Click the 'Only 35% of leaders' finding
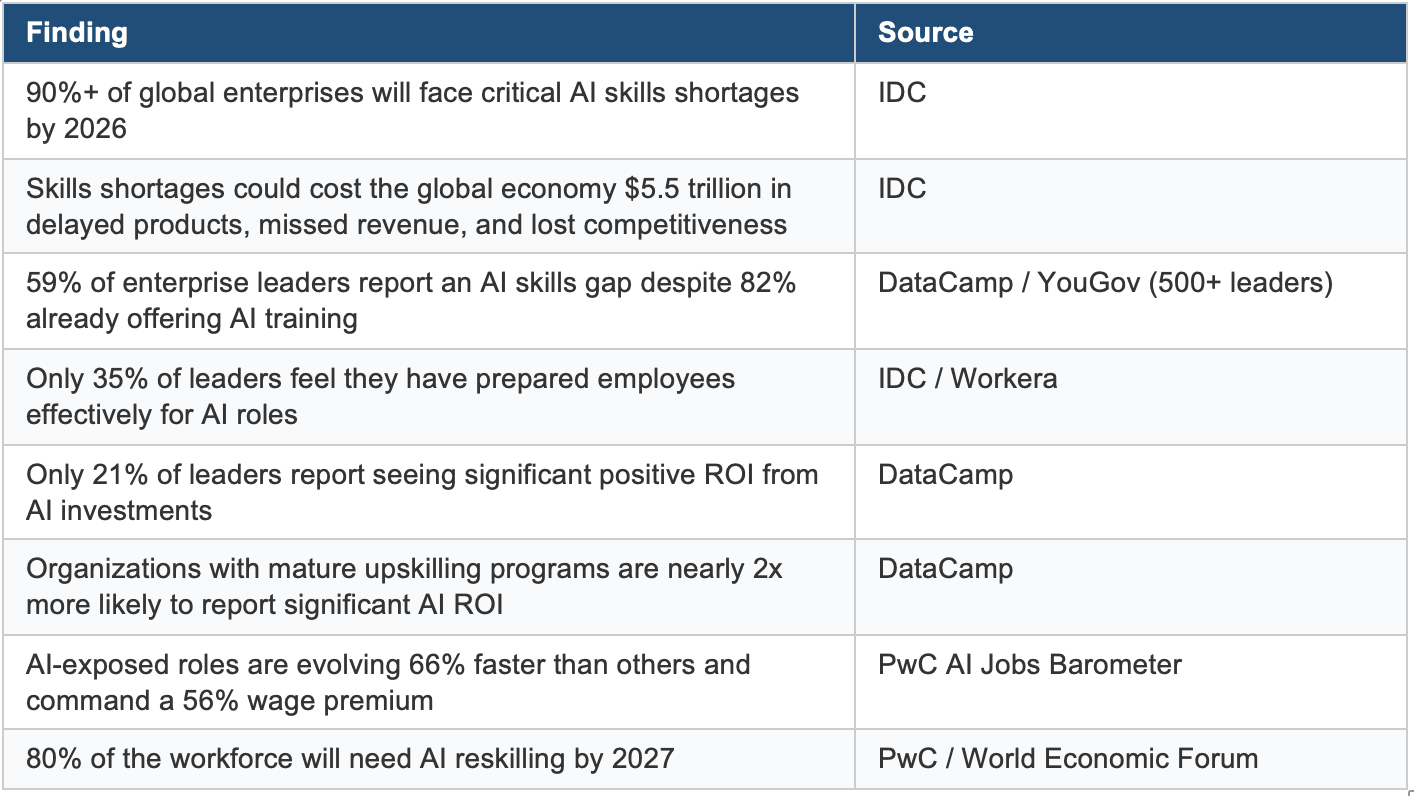This screenshot has height=796, width=1414. (x=380, y=396)
